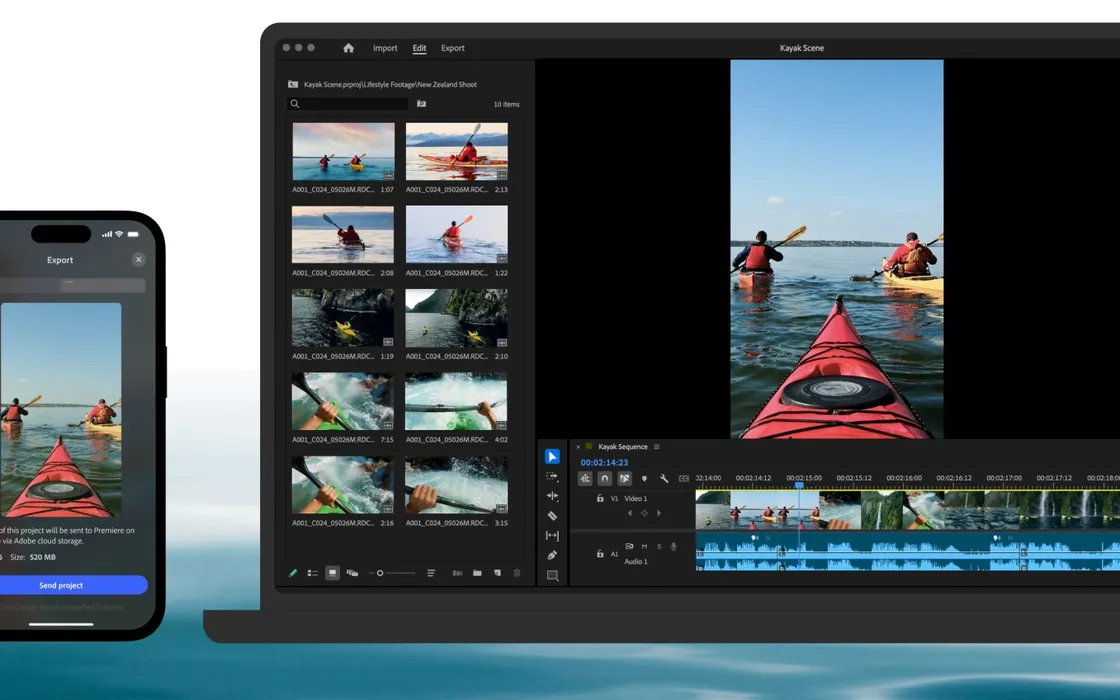Select the Track Select Forward tool
The image size is (1120, 700).
[x=552, y=477]
